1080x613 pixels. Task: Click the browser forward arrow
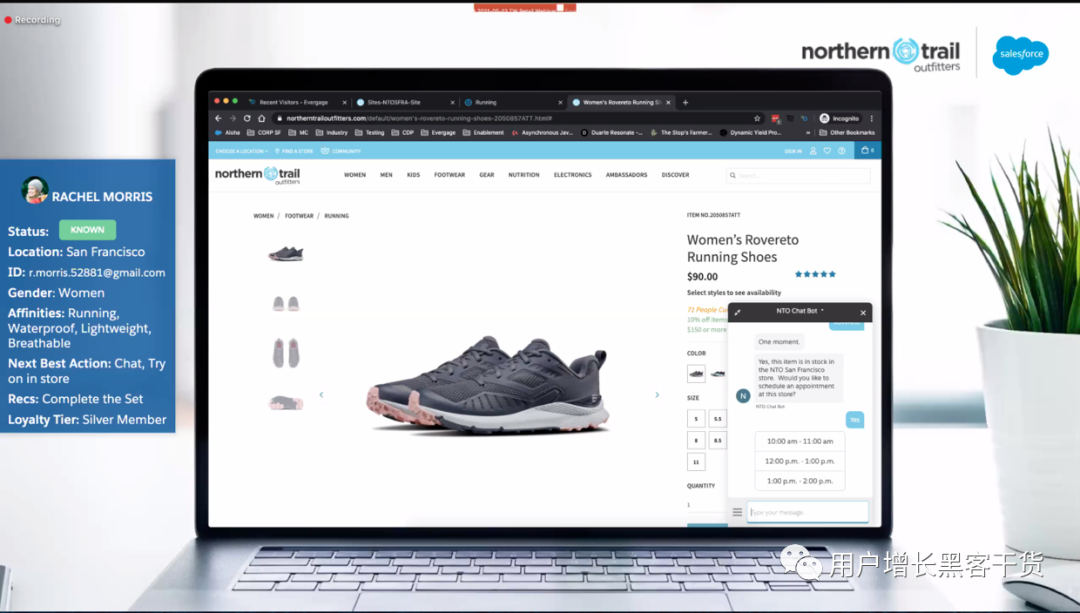233,118
